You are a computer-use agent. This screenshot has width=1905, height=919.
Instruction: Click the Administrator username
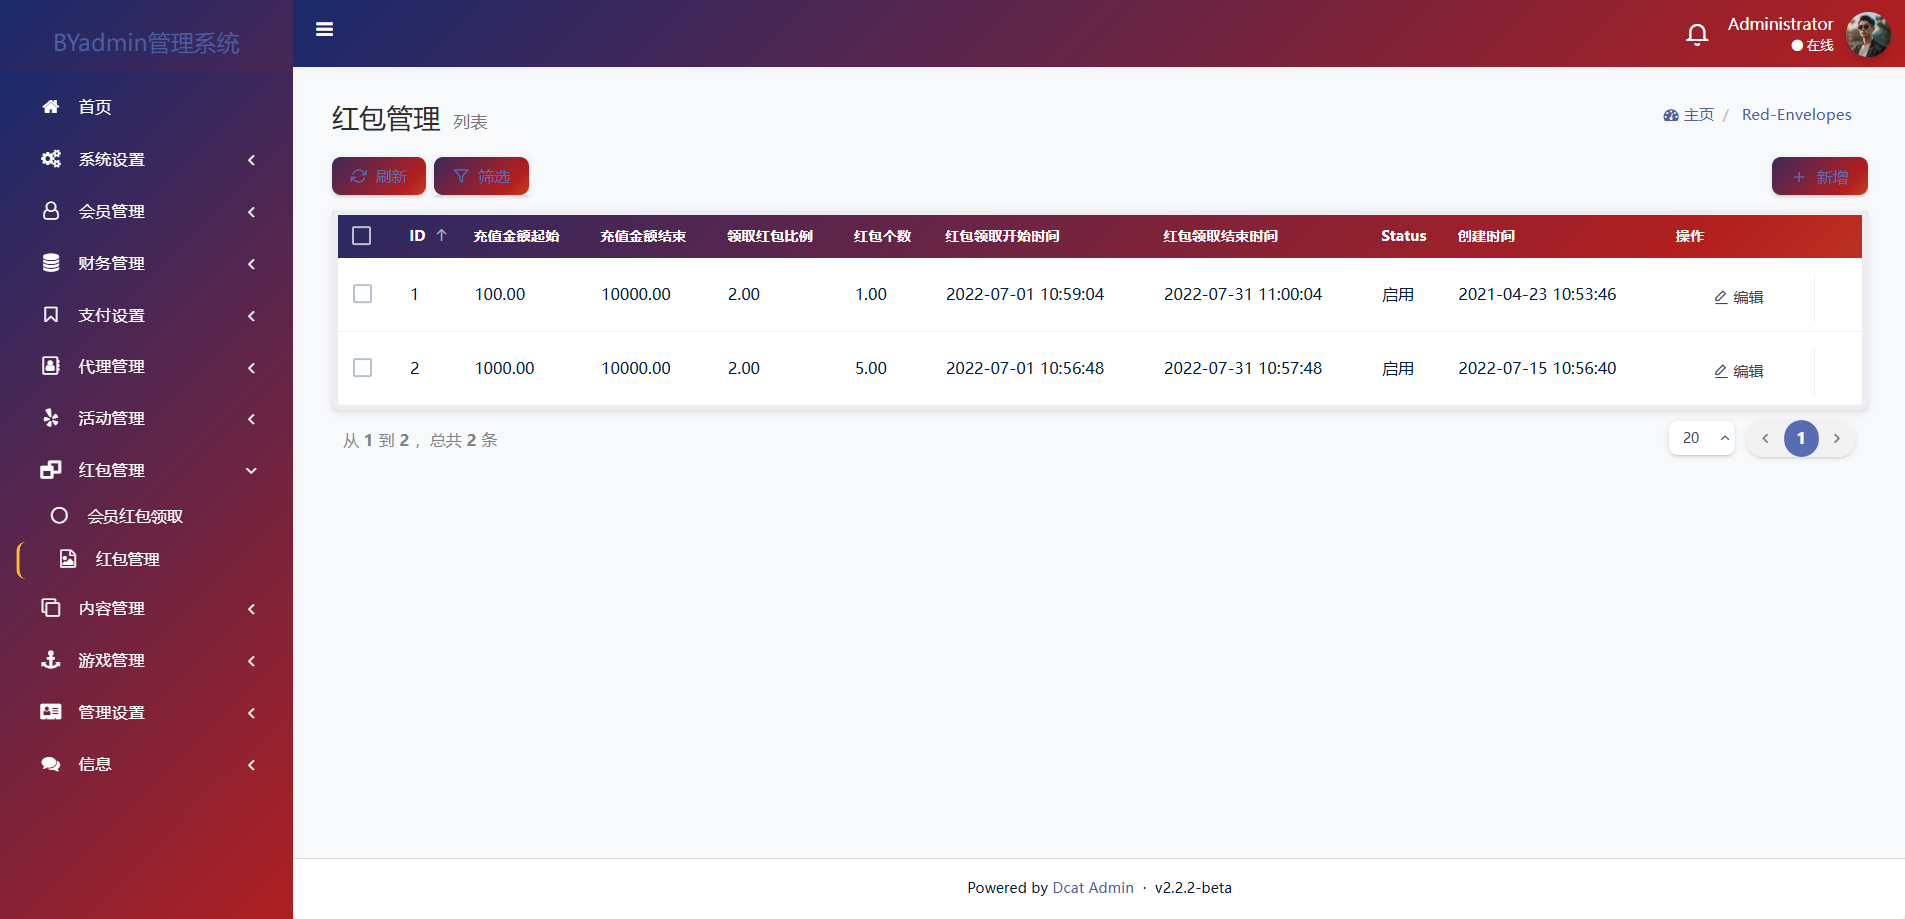1780,24
